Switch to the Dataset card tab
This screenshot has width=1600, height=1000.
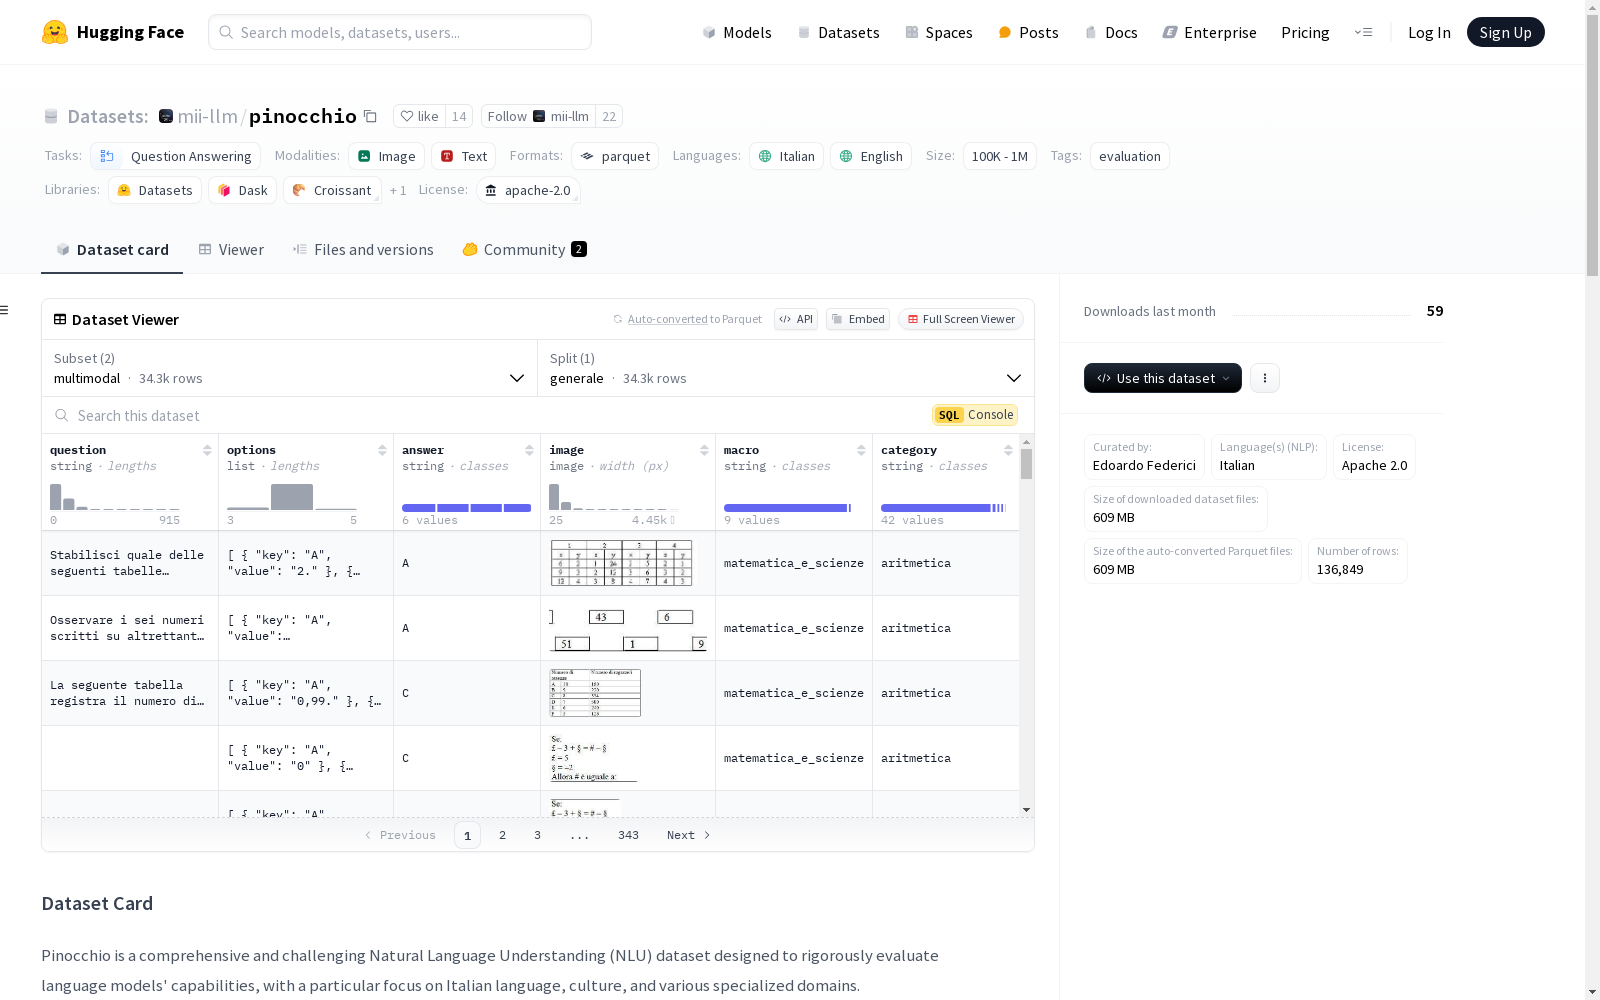[112, 250]
